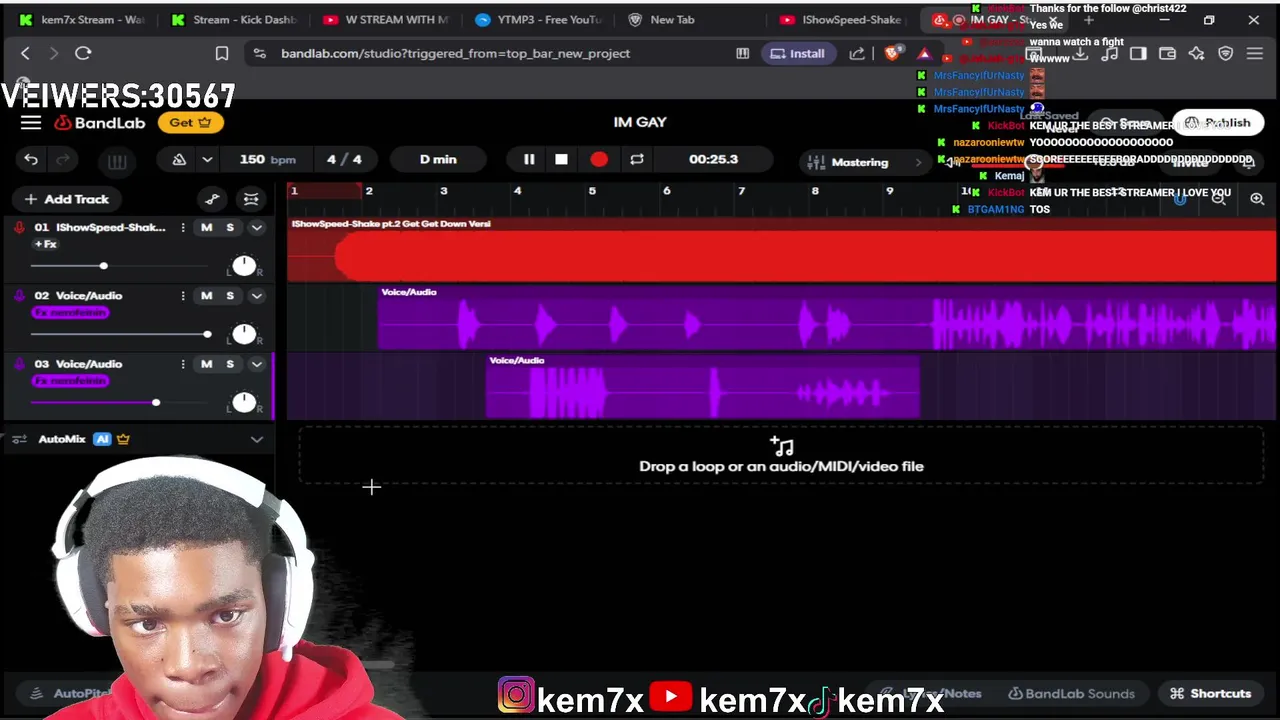Toggle the metronome icon

[x=179, y=160]
